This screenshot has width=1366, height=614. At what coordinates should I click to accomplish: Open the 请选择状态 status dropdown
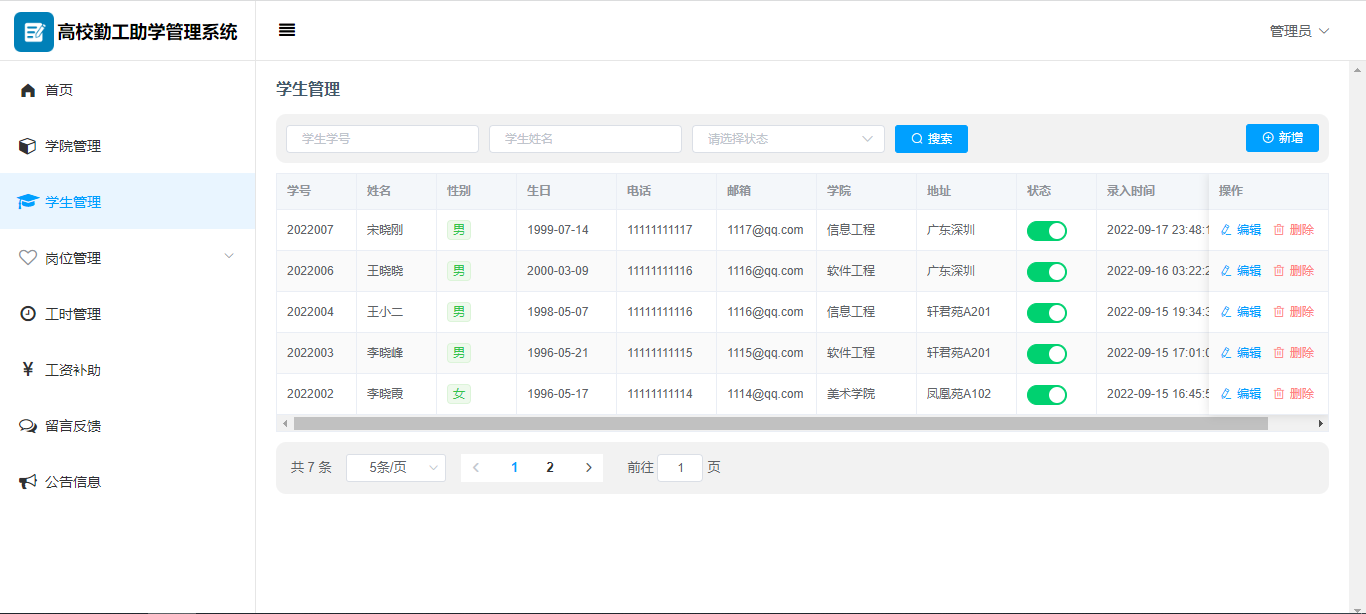[x=787, y=139]
